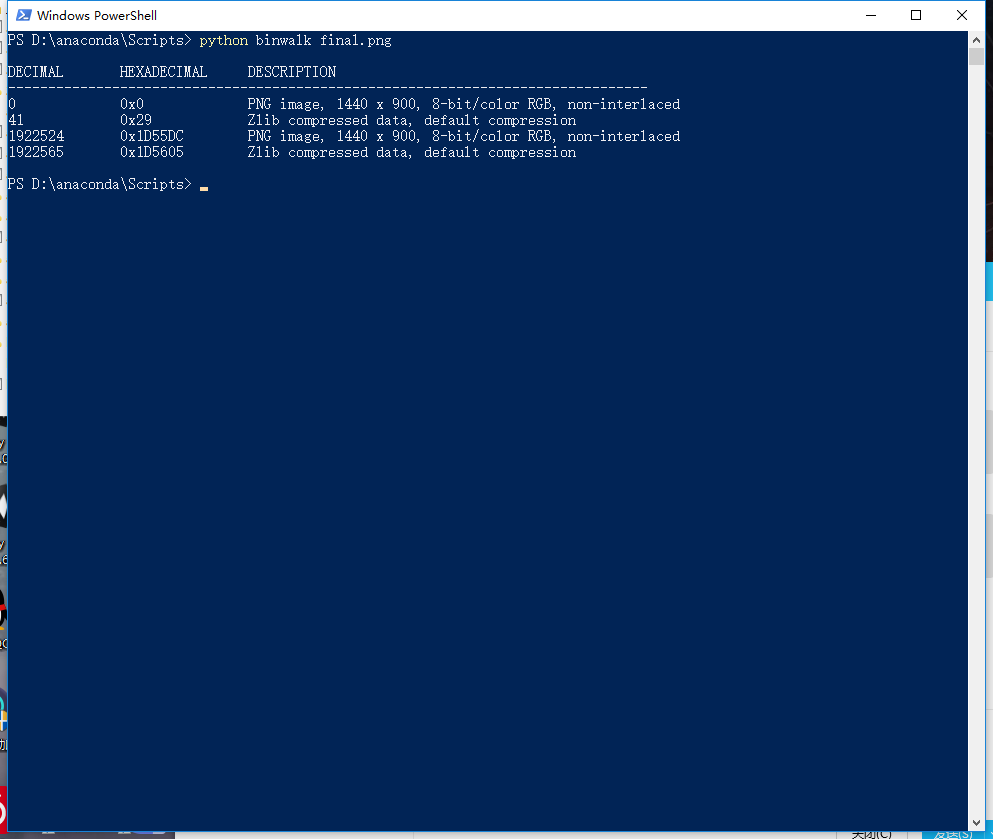Click the scrollbar up arrow

click(978, 39)
